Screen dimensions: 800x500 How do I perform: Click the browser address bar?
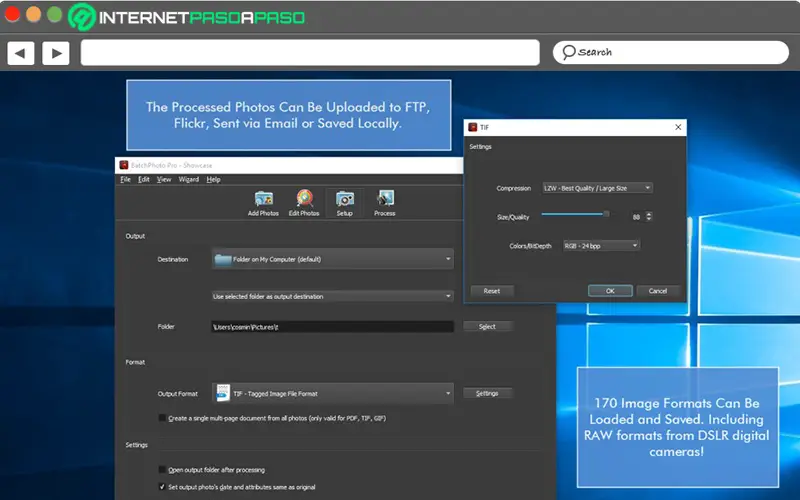pos(310,53)
